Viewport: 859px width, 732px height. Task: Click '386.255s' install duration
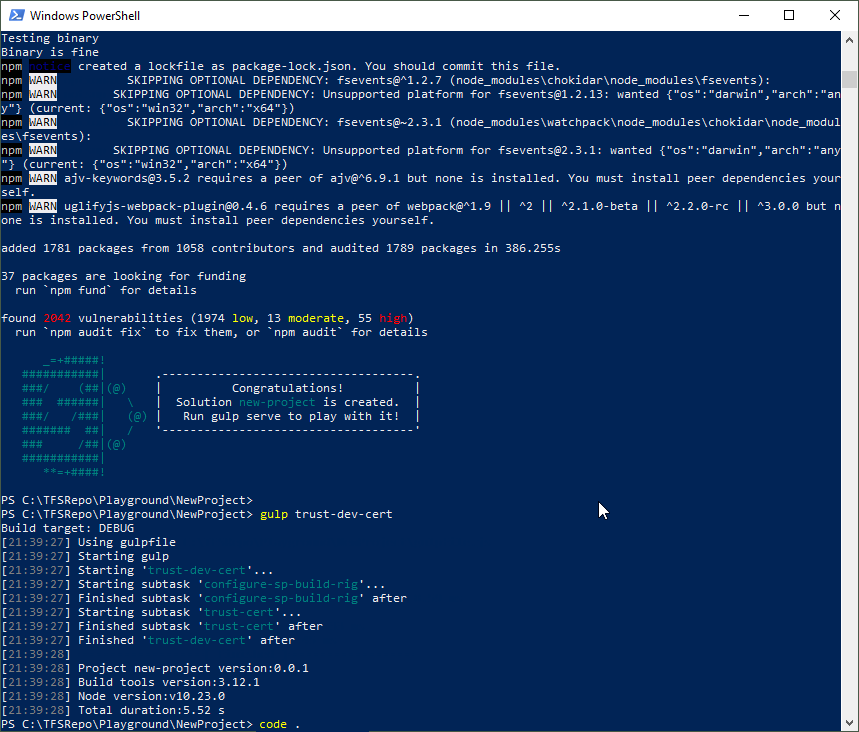coord(532,248)
